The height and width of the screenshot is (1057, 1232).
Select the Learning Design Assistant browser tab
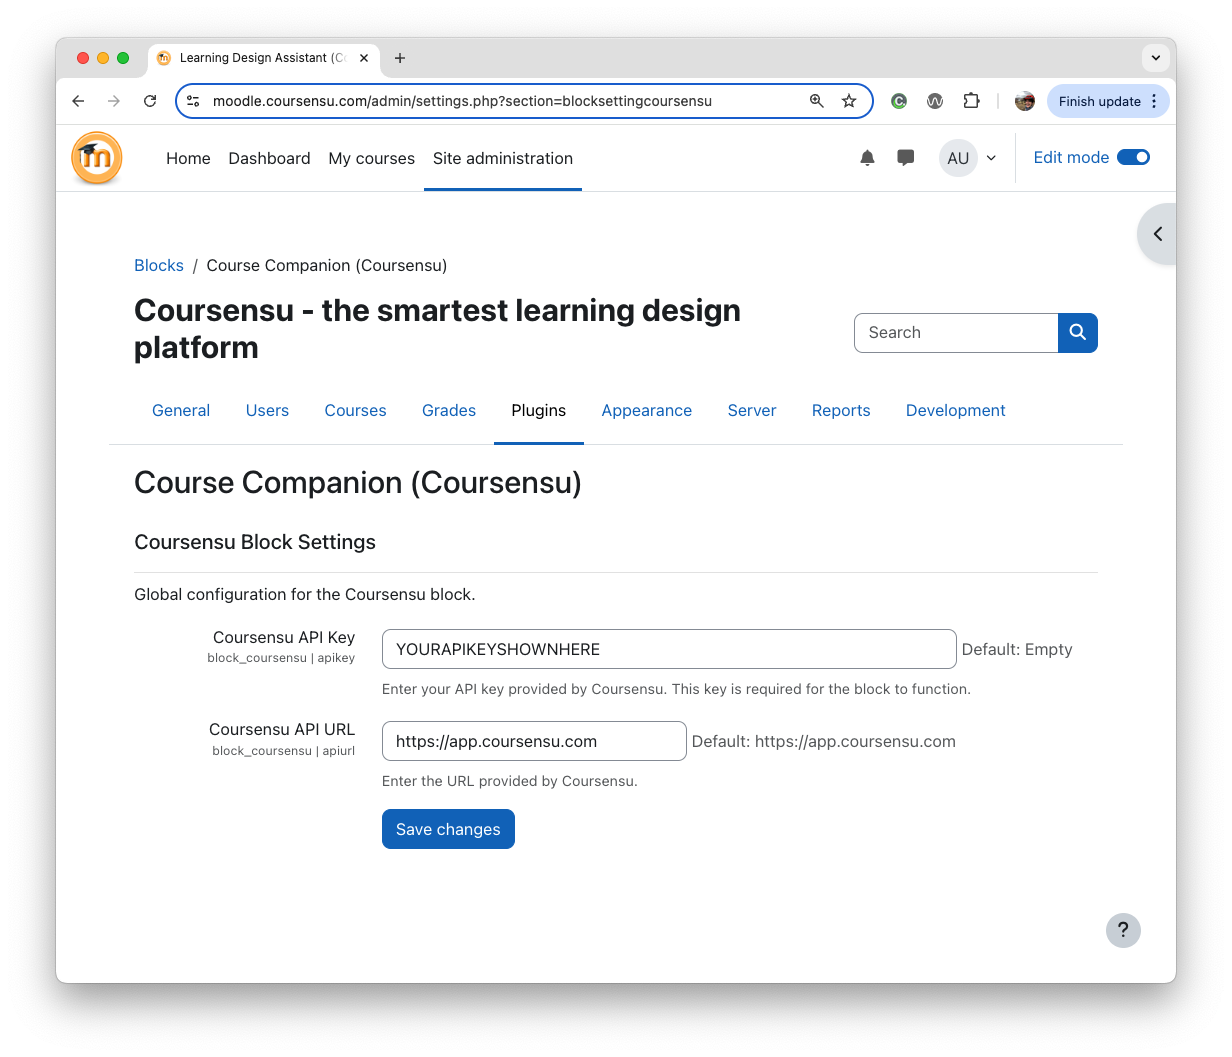pyautogui.click(x=263, y=58)
